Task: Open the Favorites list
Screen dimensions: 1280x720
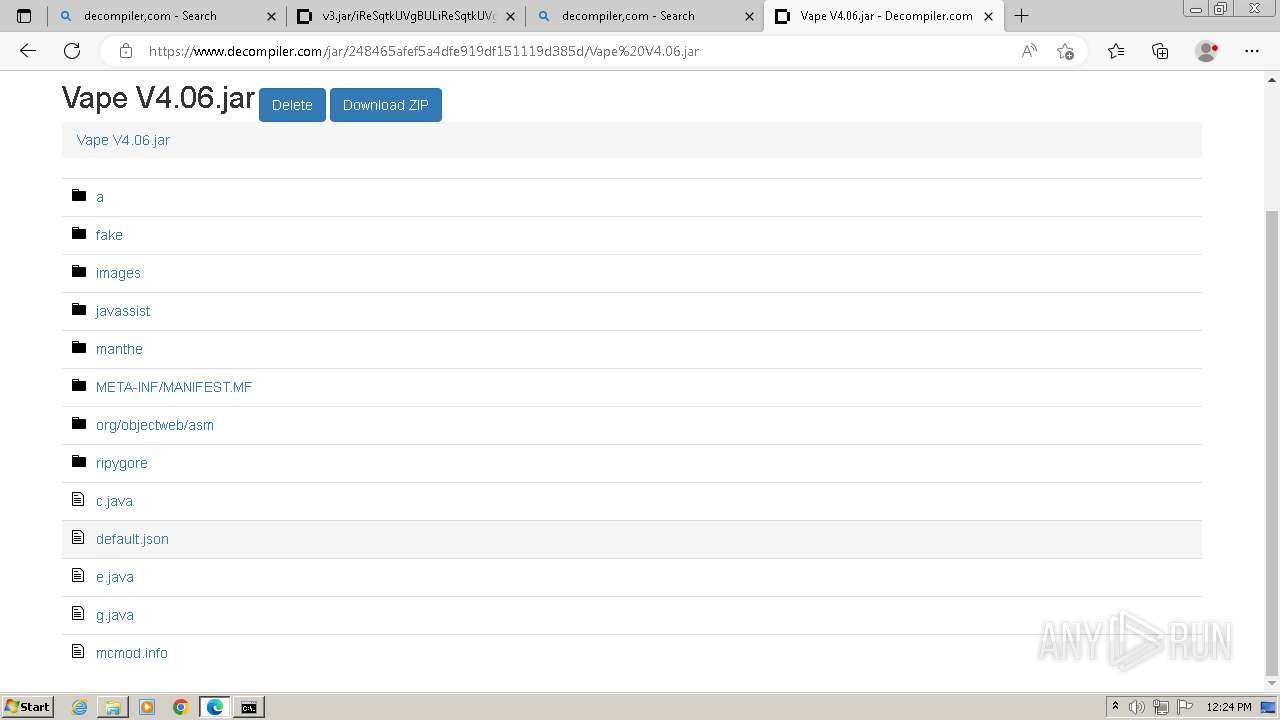Action: click(x=1116, y=51)
